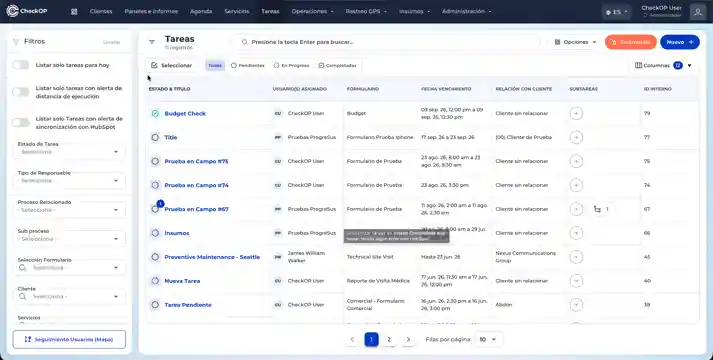Open Paneles e informes menu
The width and height of the screenshot is (713, 360).
[x=151, y=11]
